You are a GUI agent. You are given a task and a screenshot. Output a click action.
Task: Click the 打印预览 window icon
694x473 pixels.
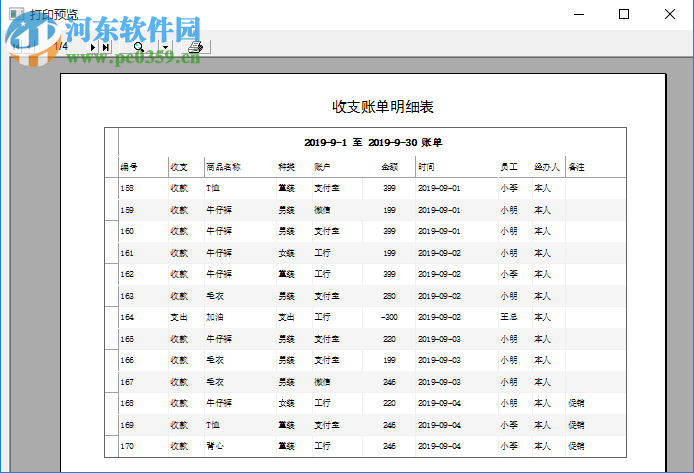[x=16, y=14]
